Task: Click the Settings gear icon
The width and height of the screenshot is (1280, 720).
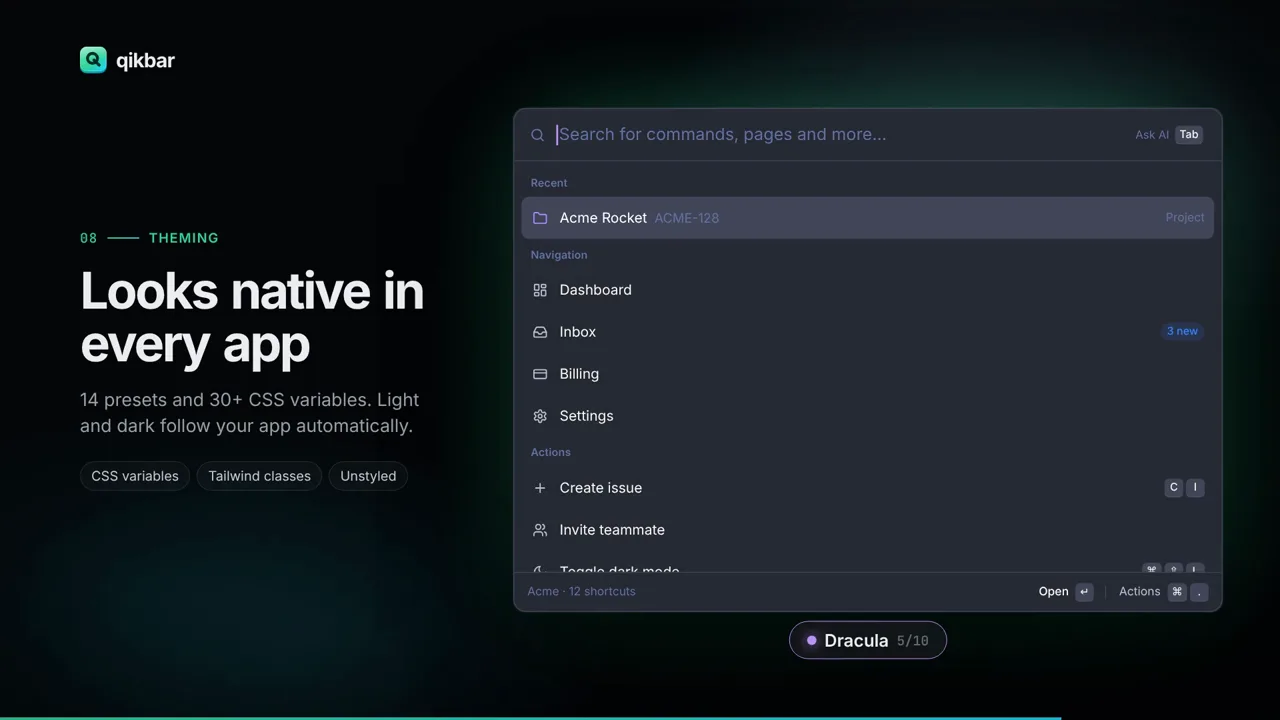Action: (540, 416)
